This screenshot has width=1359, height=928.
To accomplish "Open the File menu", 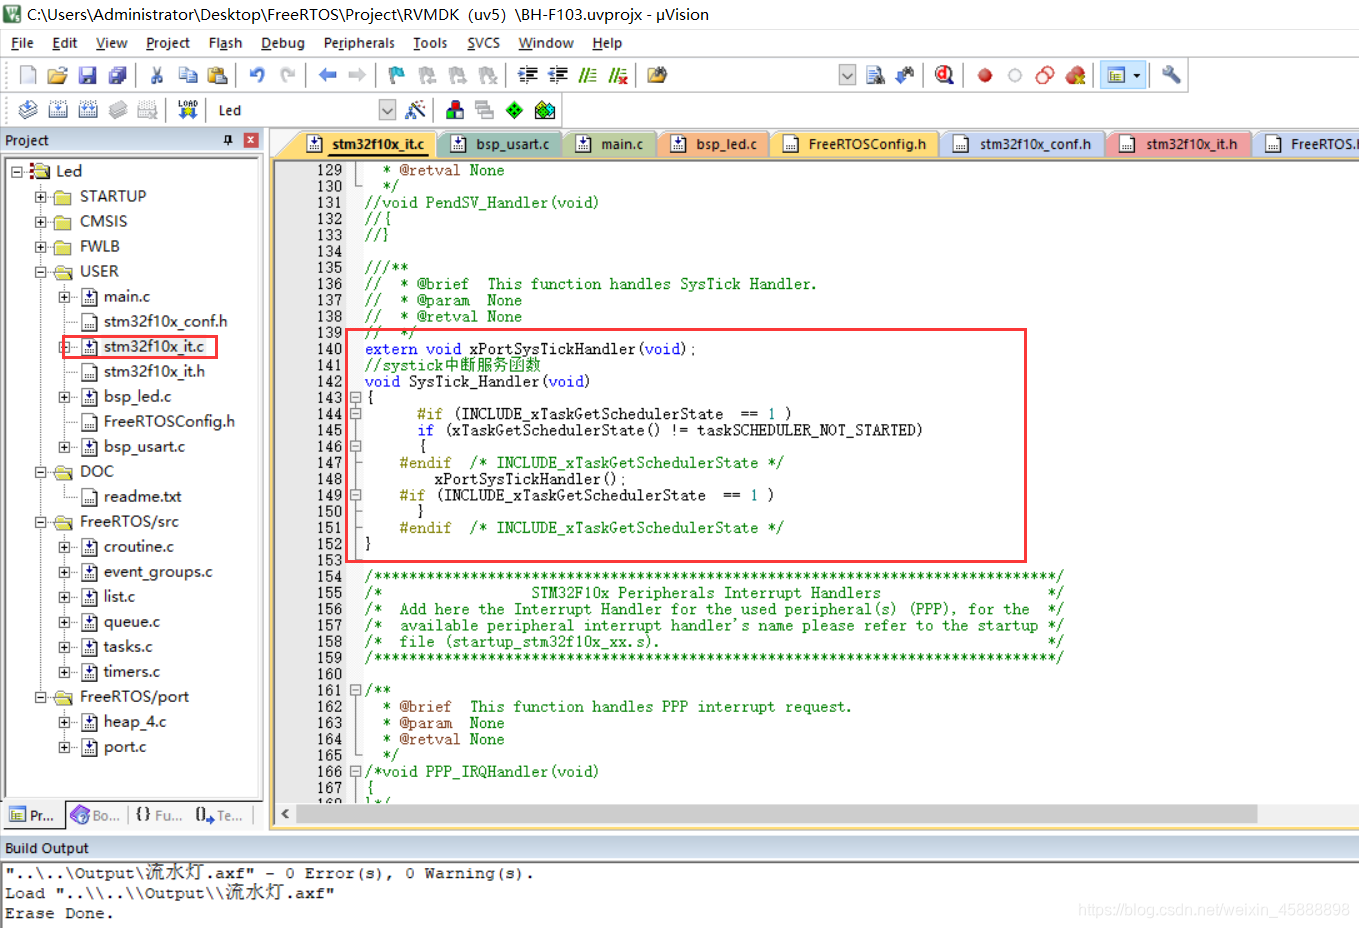I will 22,43.
